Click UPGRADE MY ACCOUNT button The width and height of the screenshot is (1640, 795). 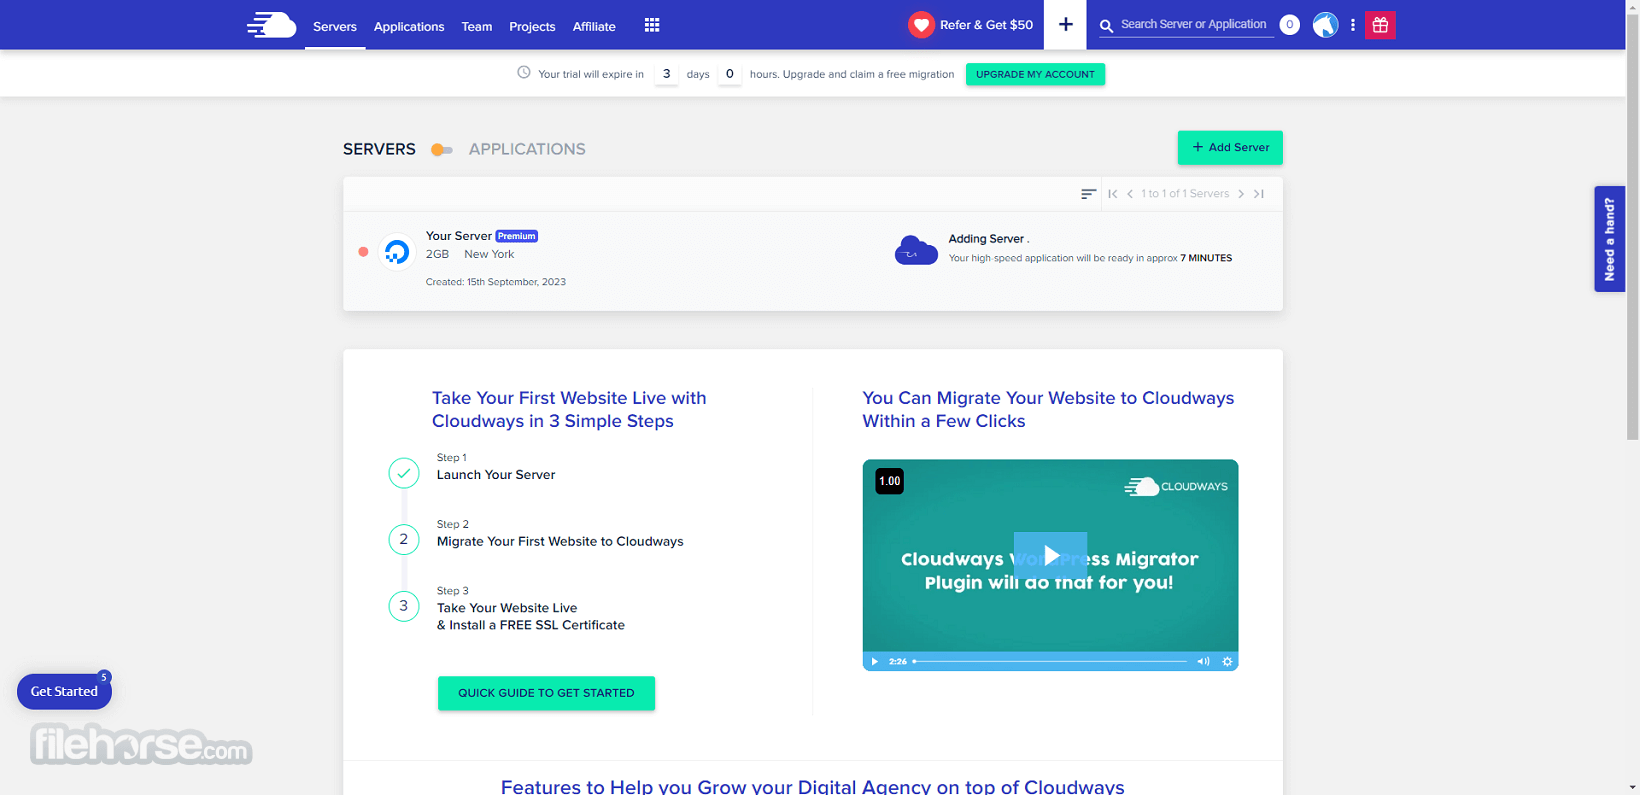[1035, 74]
